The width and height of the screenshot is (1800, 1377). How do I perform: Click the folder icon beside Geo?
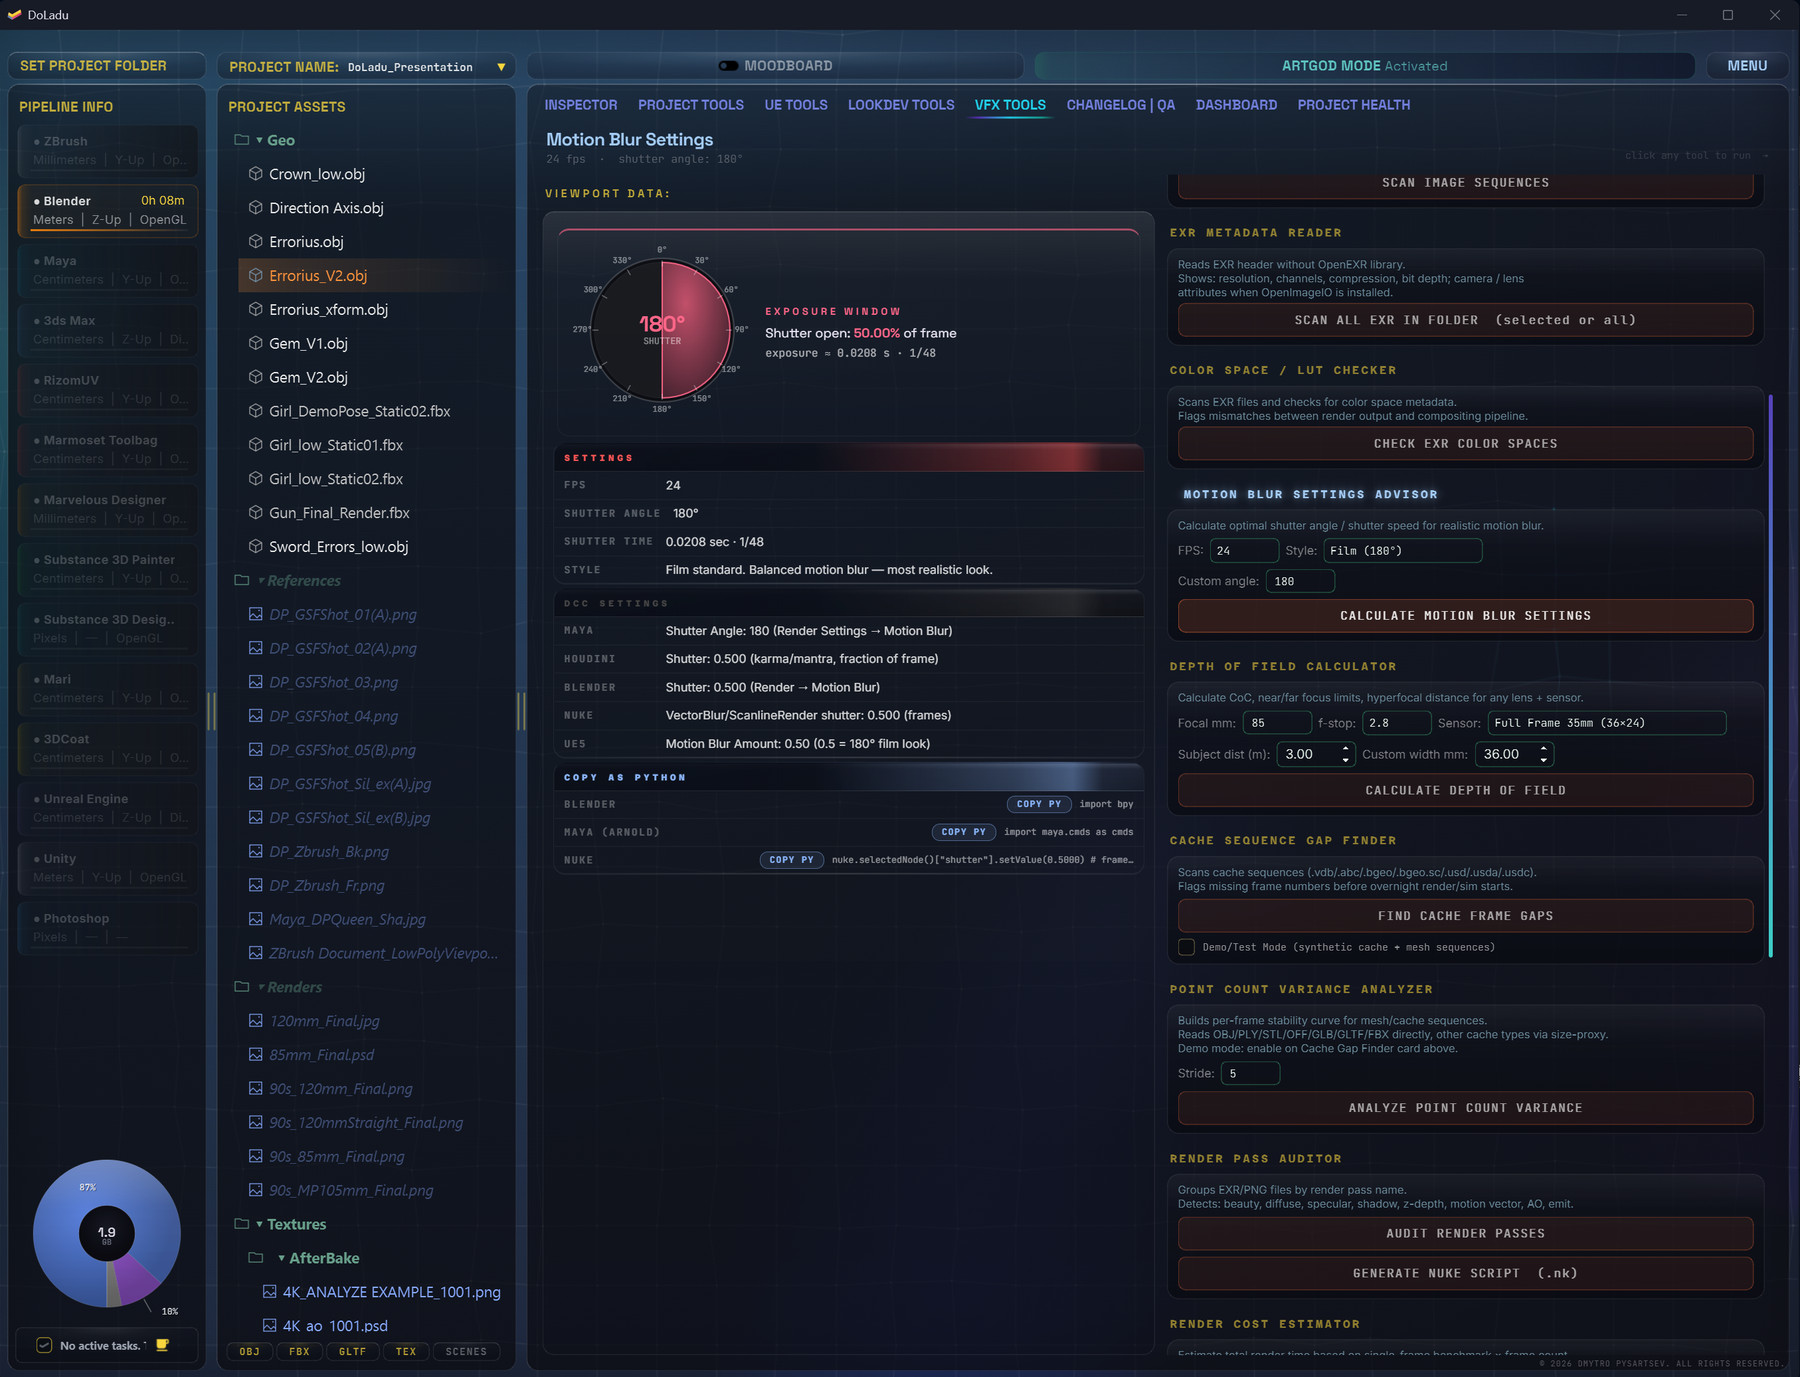pyautogui.click(x=241, y=140)
